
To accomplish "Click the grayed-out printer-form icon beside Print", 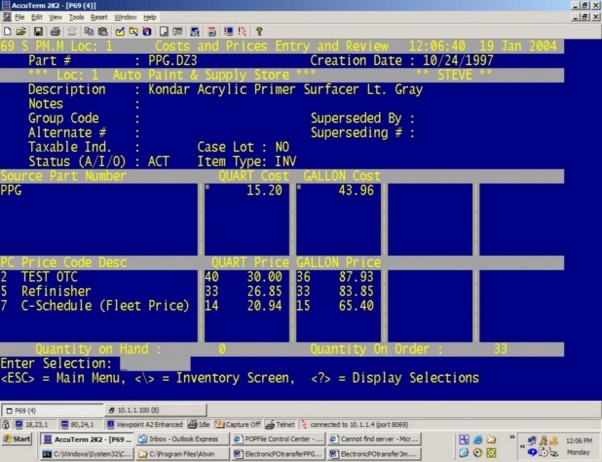I will pyautogui.click(x=72, y=31).
